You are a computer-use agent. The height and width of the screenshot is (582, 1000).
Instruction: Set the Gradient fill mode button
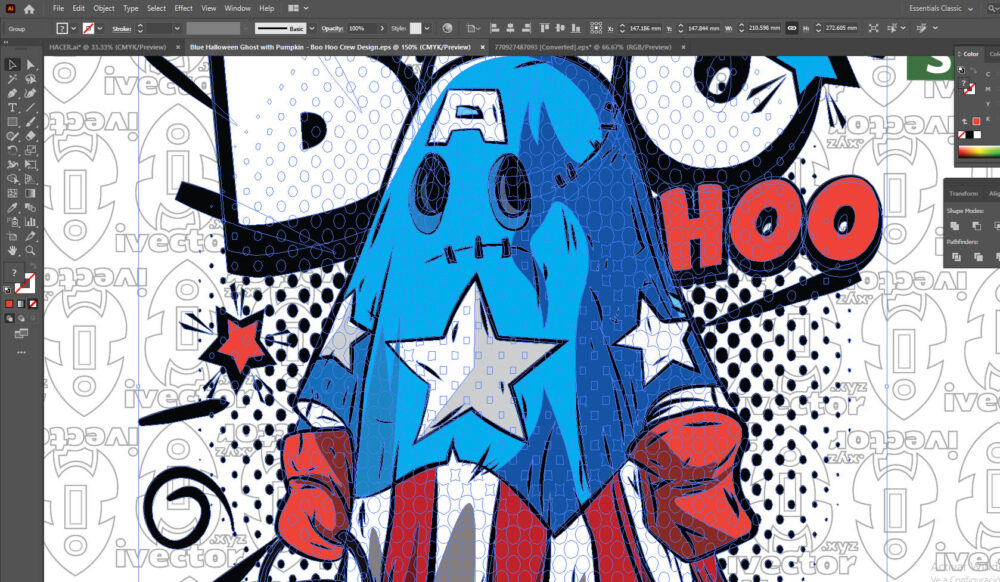pos(21,304)
